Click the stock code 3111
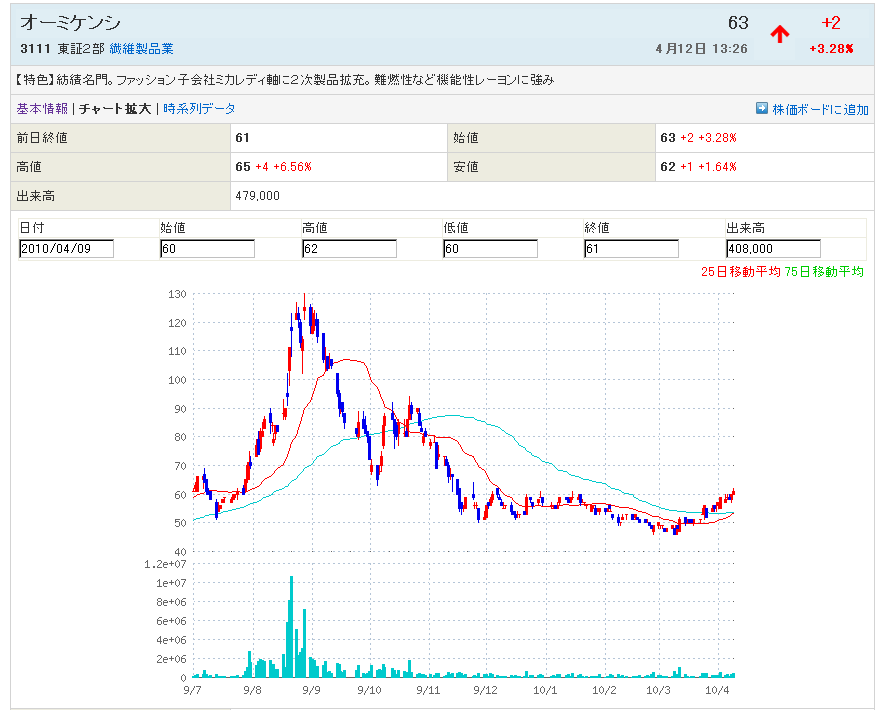The image size is (891, 710). click(36, 49)
